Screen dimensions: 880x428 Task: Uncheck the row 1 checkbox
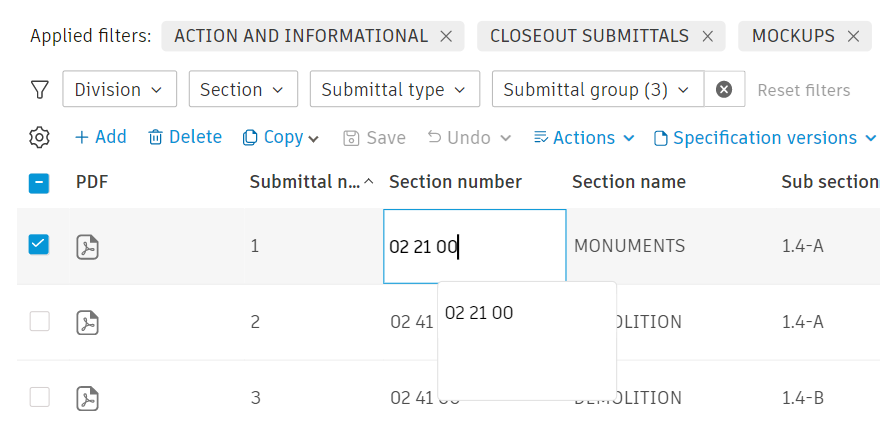pos(39,245)
